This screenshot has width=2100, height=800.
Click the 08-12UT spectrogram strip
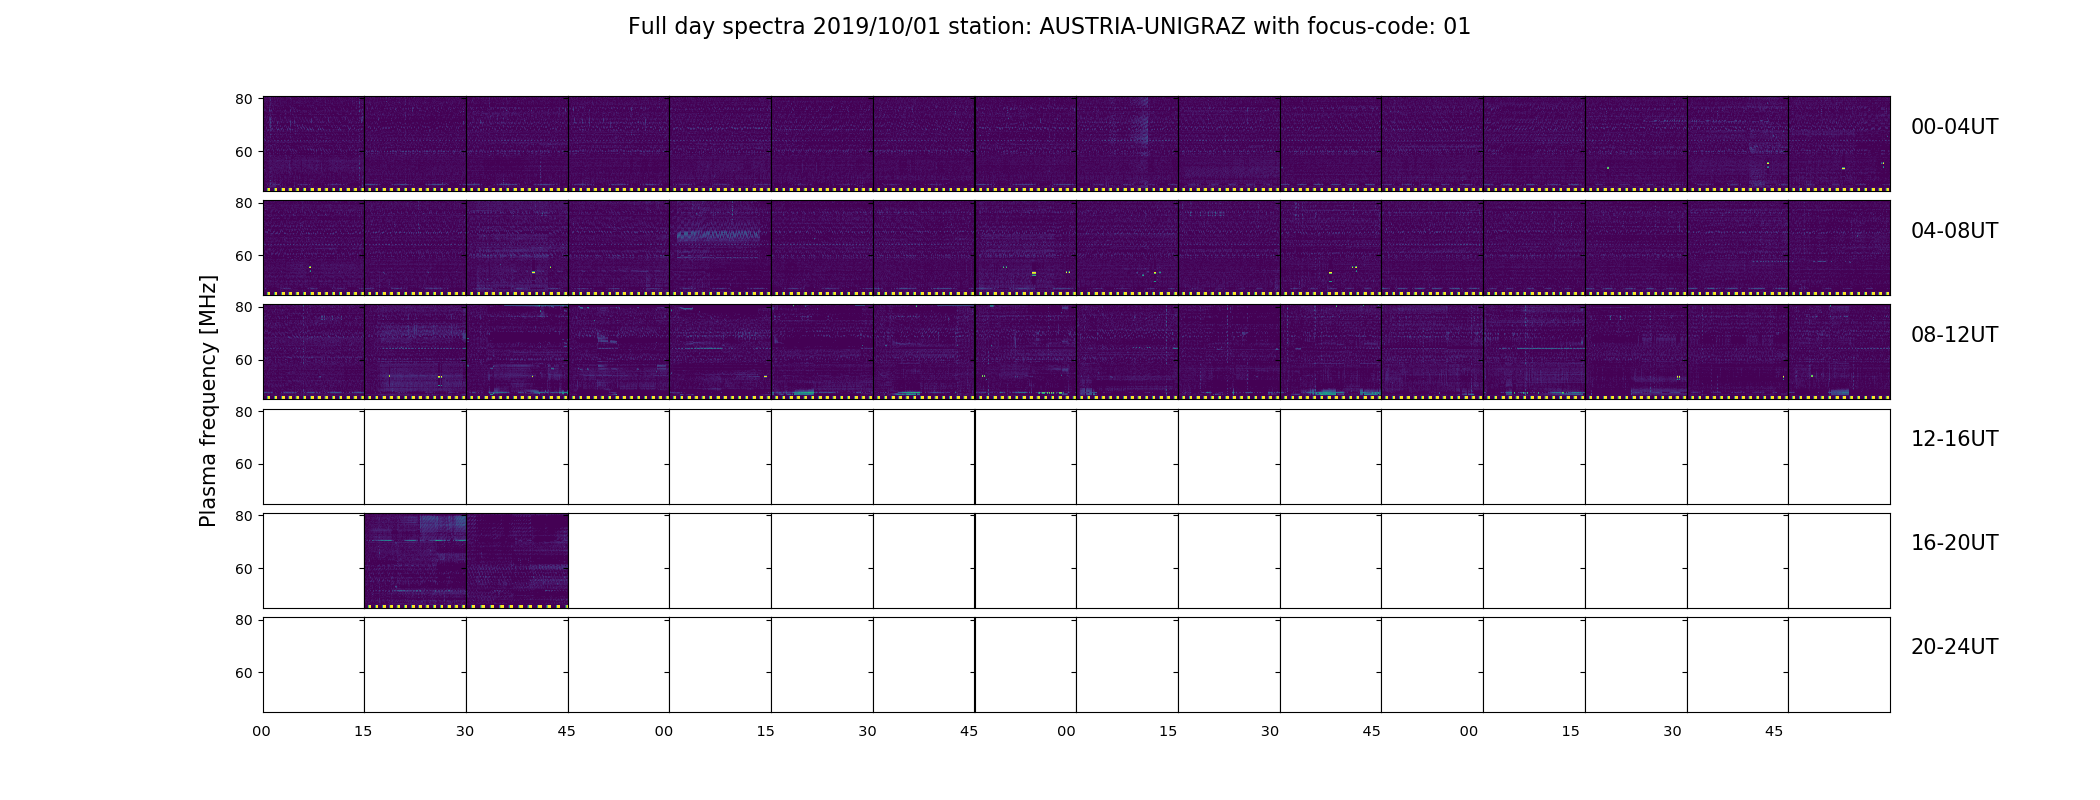point(1076,352)
